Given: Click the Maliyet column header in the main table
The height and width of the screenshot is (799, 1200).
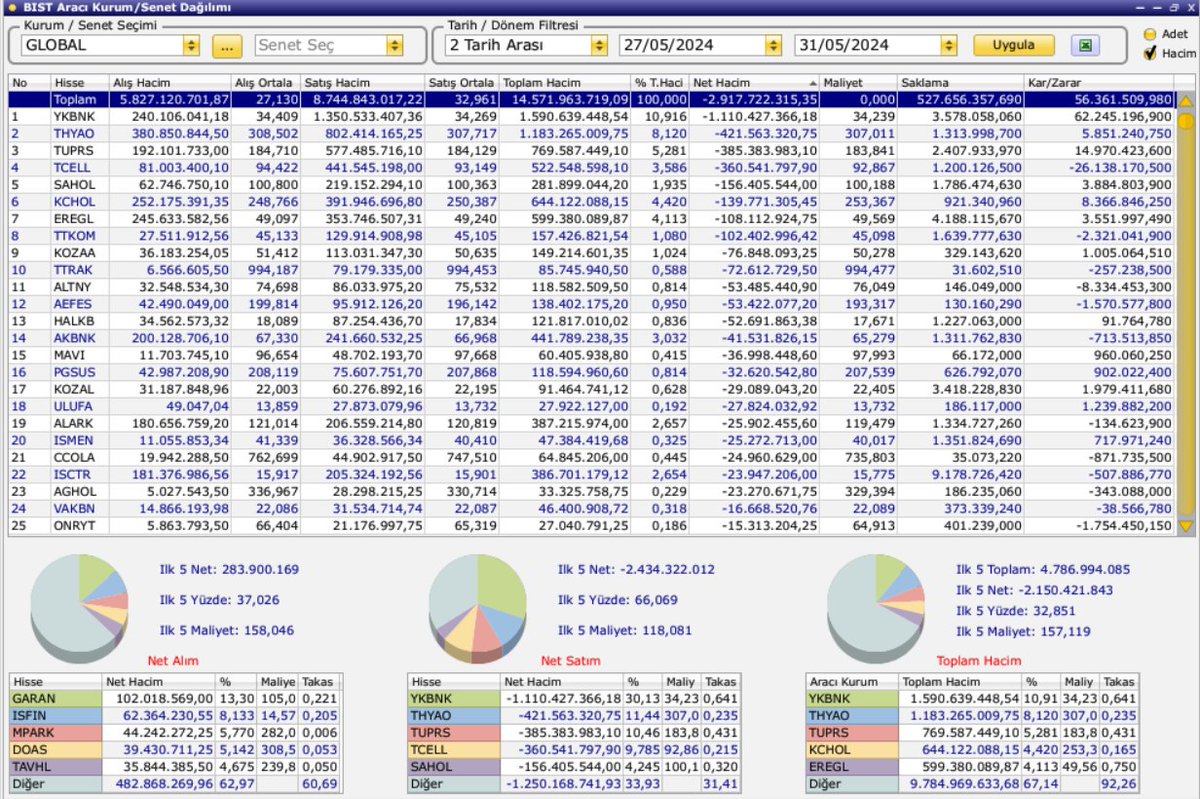Looking at the screenshot, I should 858,83.
